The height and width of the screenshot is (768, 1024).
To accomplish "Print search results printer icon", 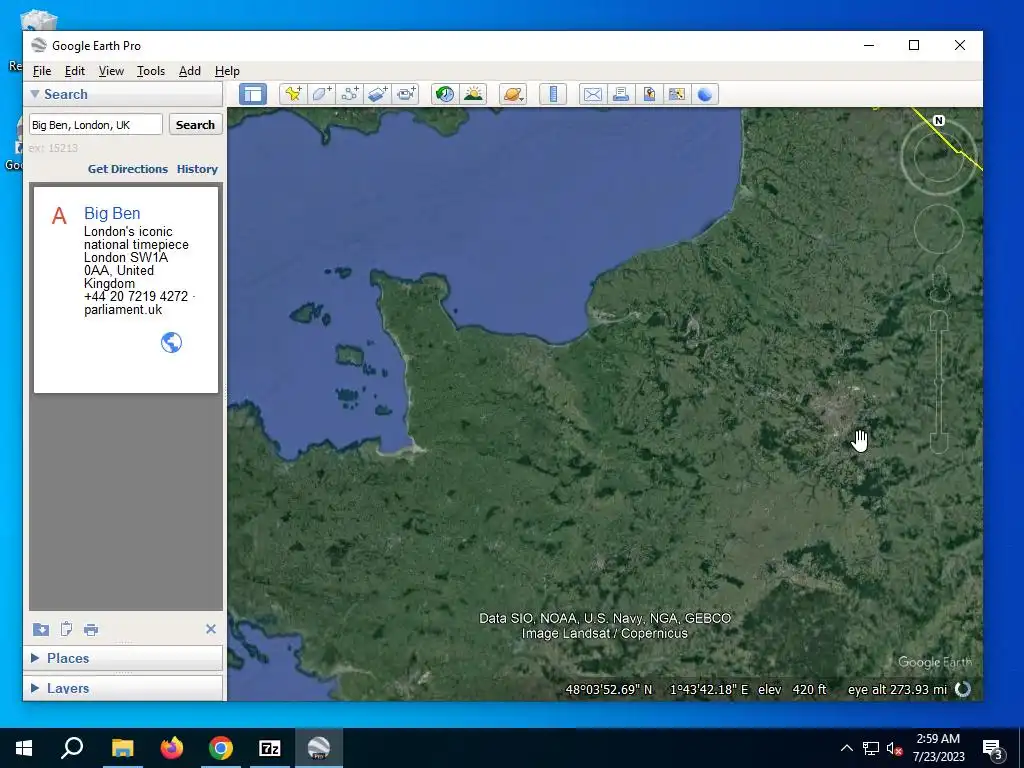I will [91, 630].
